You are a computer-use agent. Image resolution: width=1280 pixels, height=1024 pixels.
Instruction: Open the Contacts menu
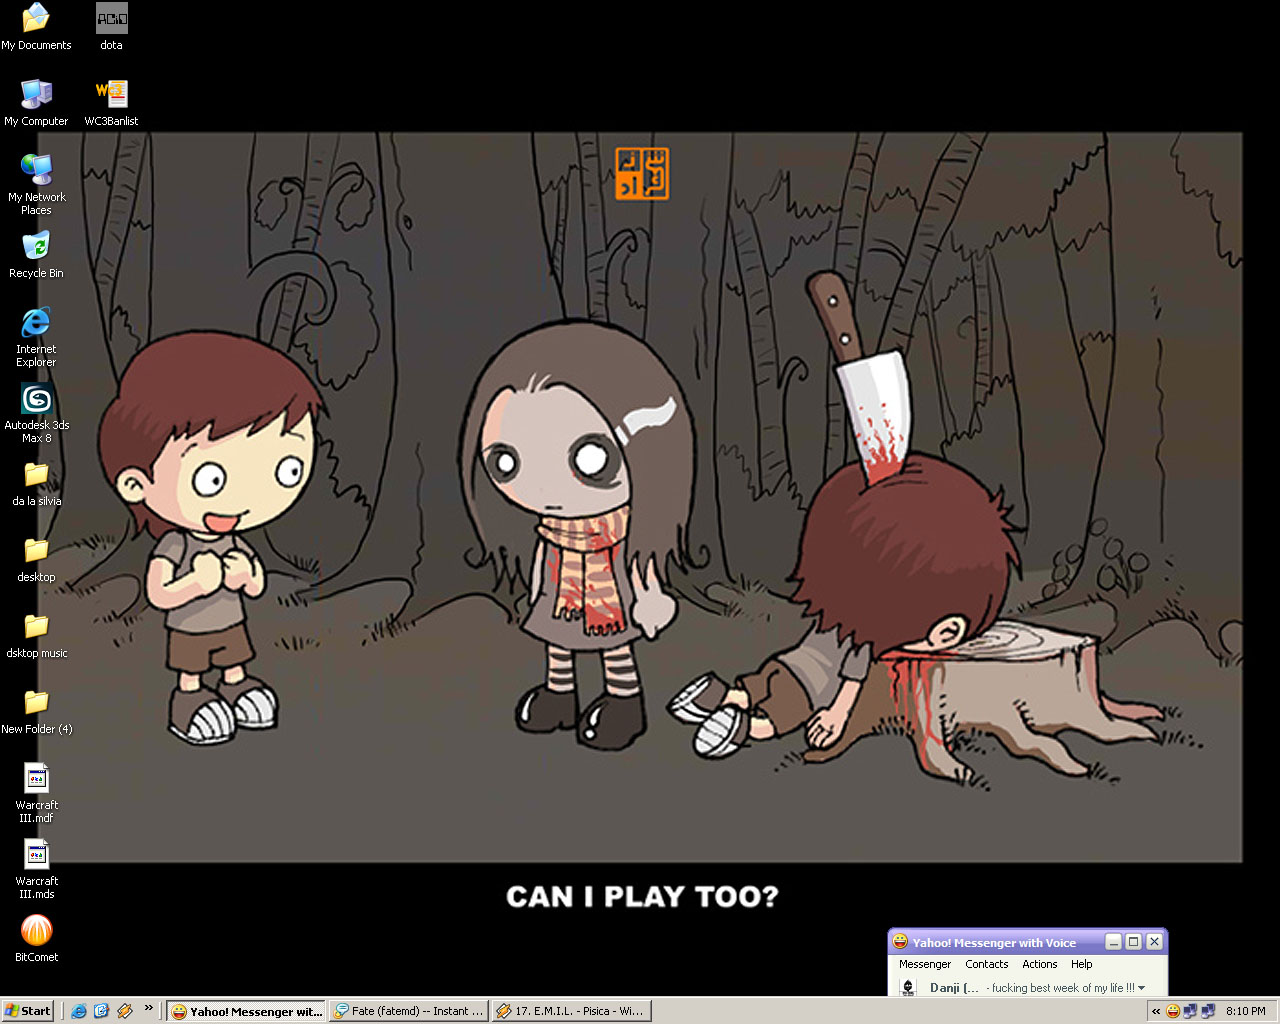click(986, 964)
